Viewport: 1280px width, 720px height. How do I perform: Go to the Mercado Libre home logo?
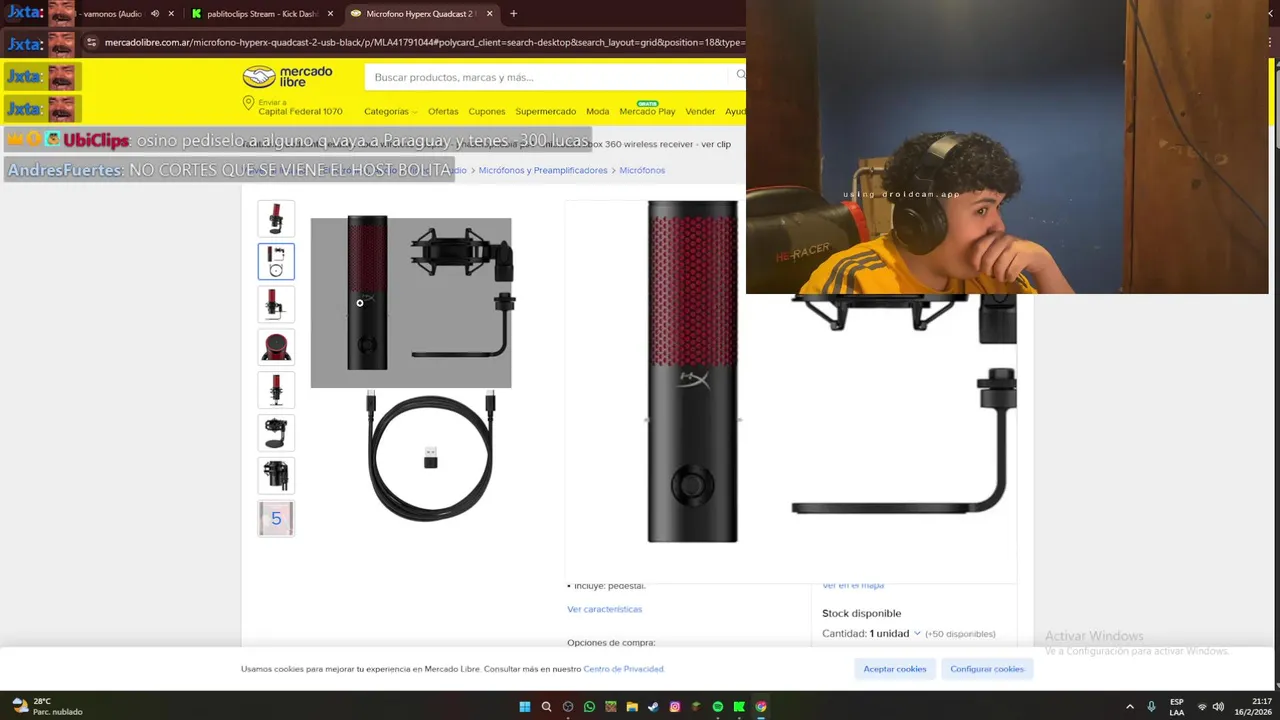tap(287, 77)
